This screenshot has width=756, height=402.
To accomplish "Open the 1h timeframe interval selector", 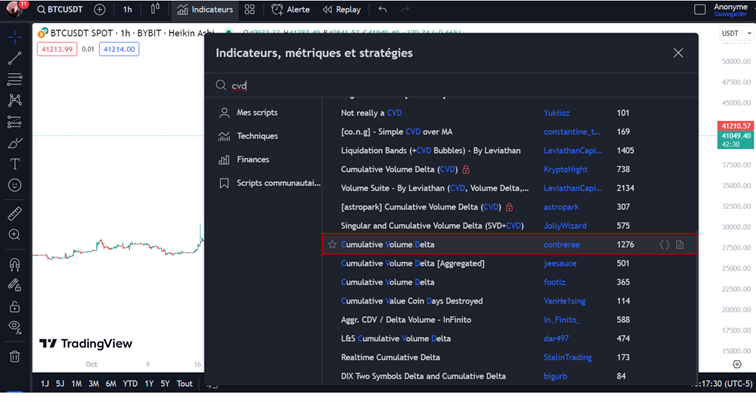I will pos(127,10).
